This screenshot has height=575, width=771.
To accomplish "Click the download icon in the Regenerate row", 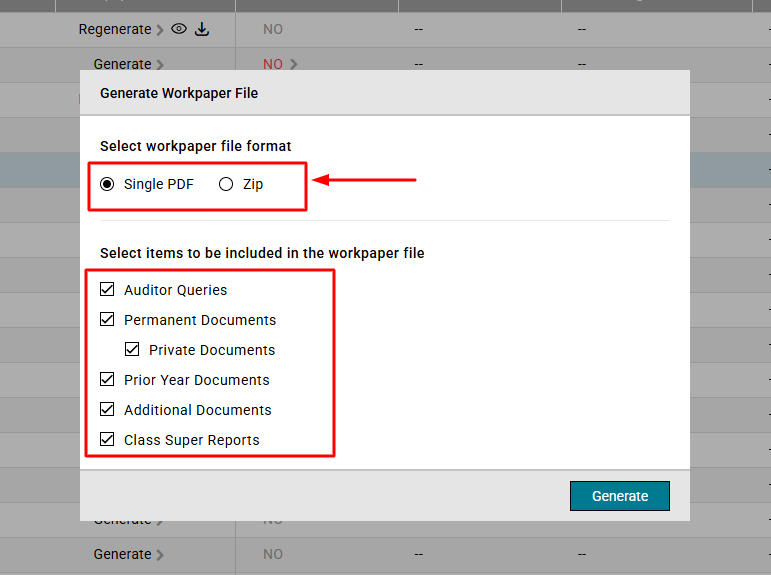I will click(x=202, y=29).
